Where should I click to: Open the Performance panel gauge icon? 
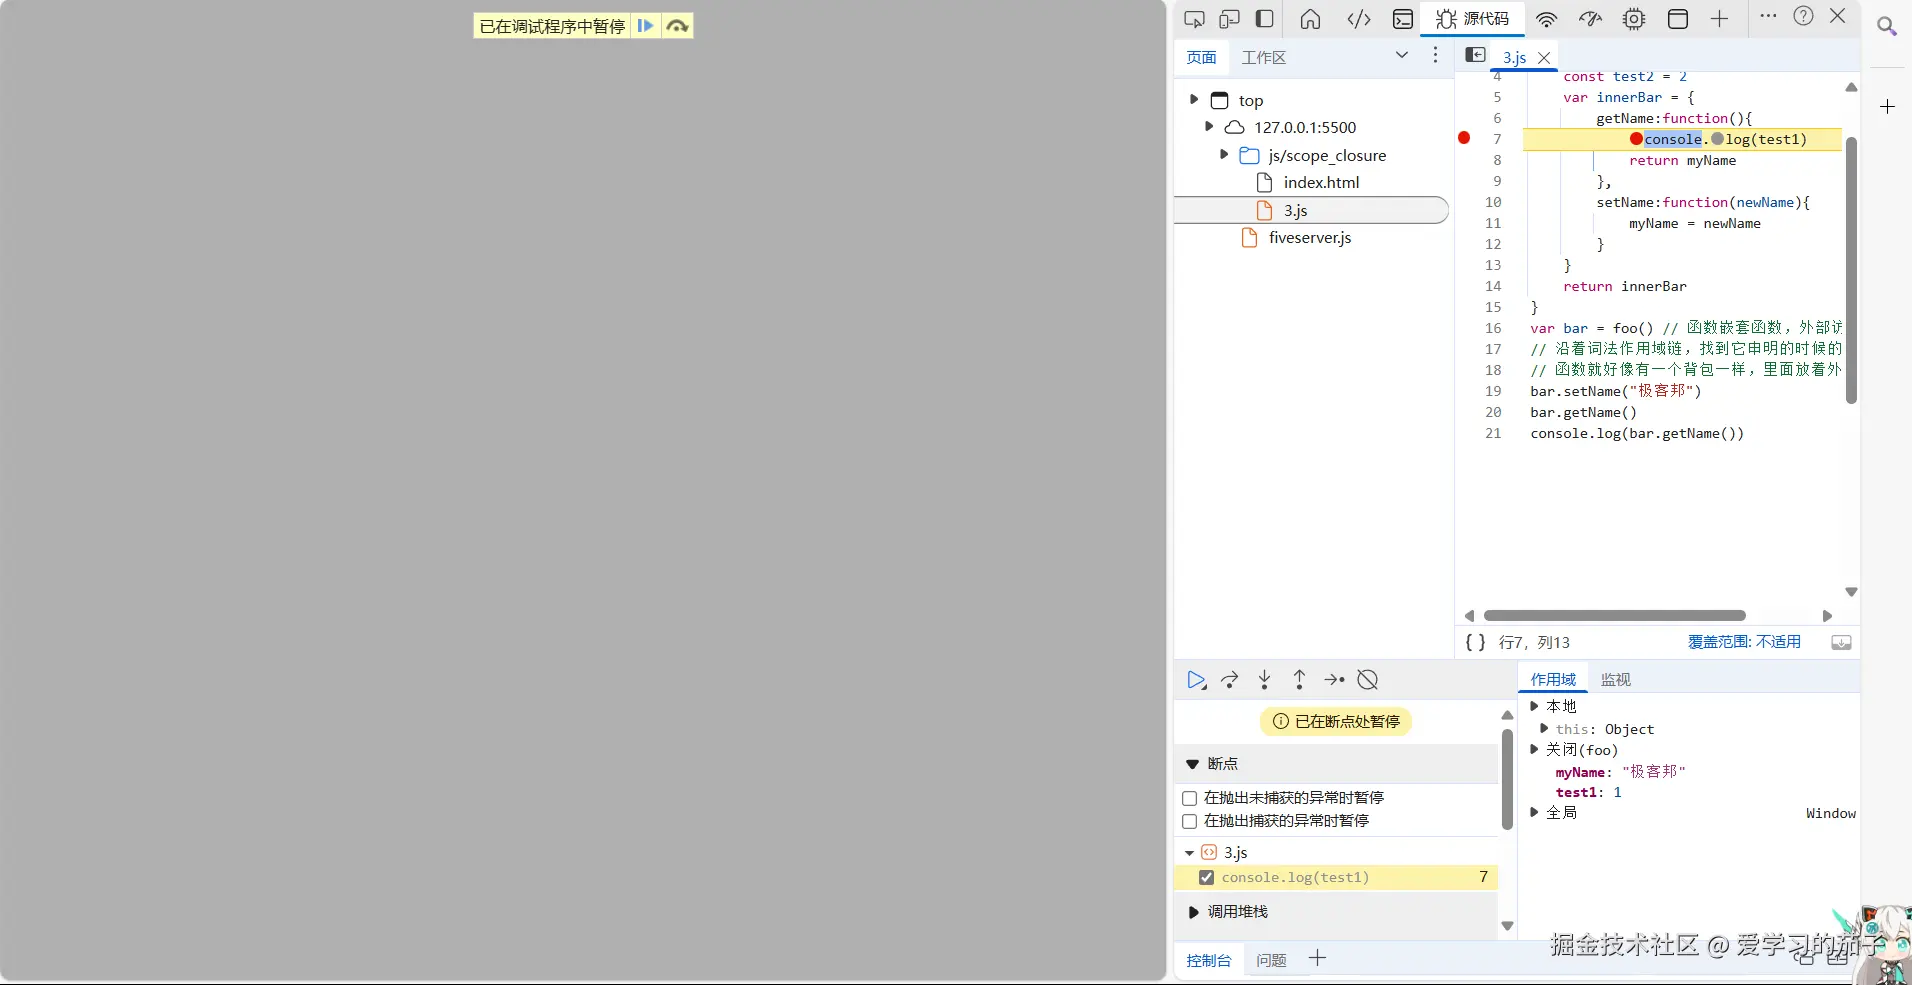tap(1590, 19)
